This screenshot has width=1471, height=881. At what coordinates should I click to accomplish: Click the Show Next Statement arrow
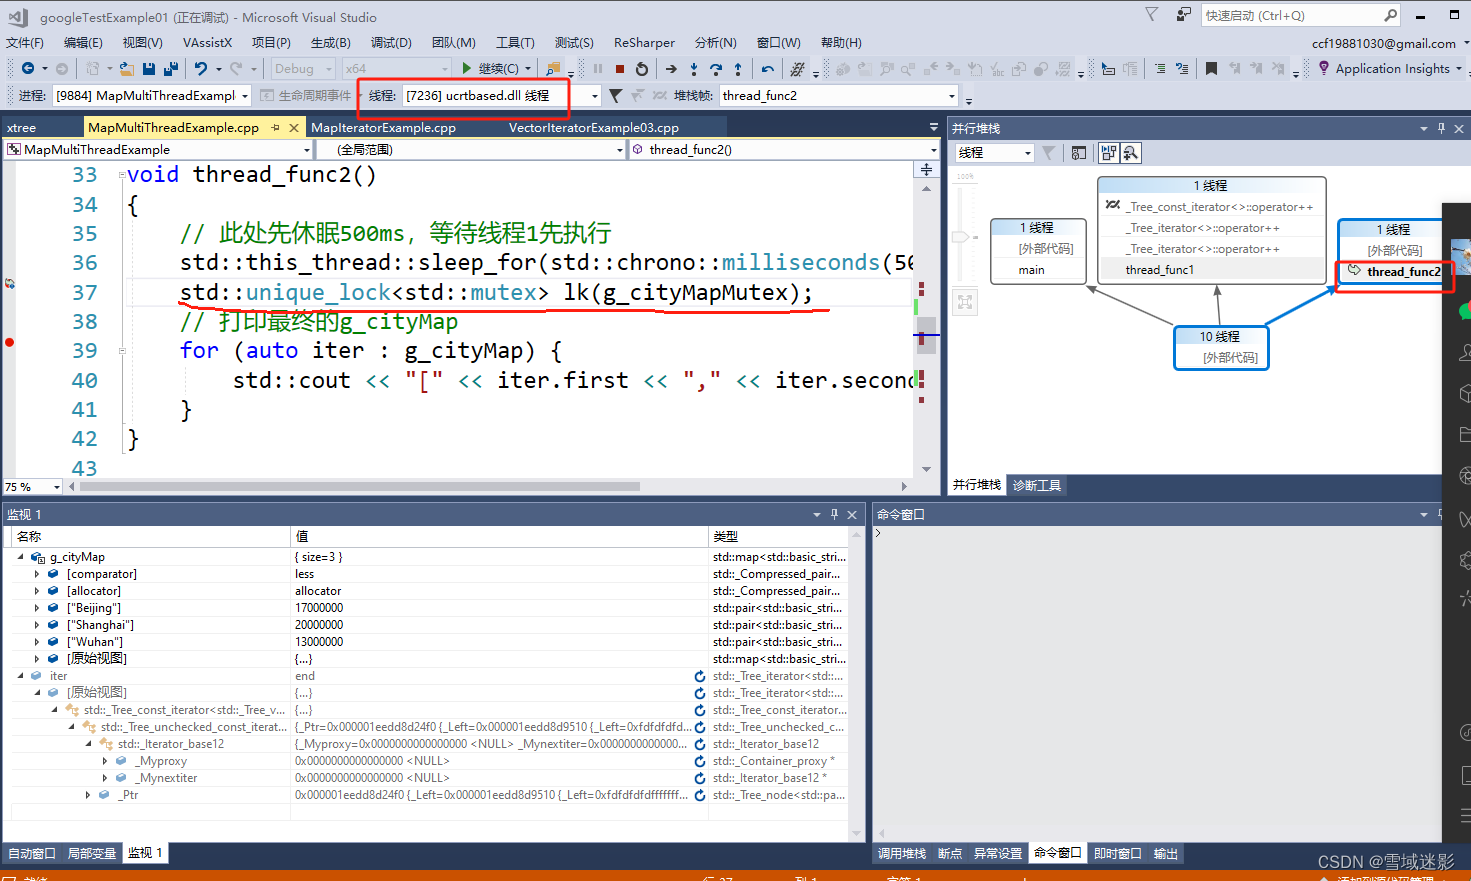671,69
